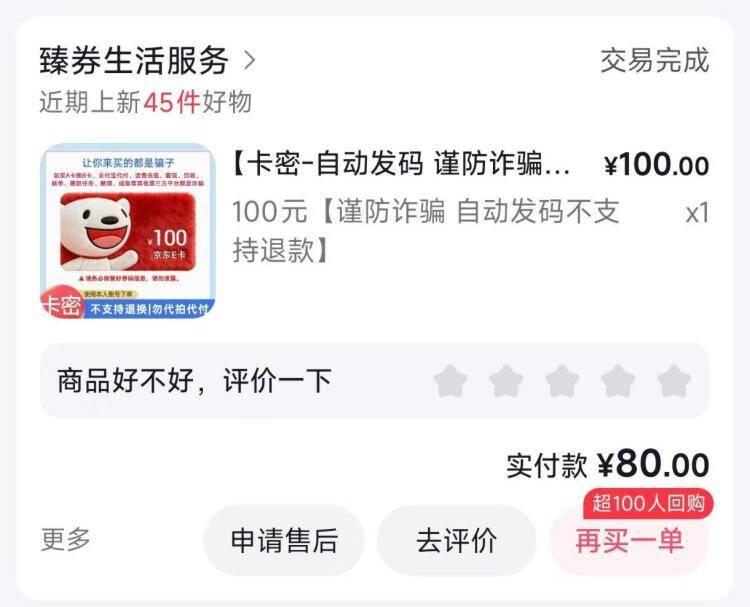Select the fourth rating star
Image resolution: width=750 pixels, height=607 pixels.
pyautogui.click(x=618, y=381)
